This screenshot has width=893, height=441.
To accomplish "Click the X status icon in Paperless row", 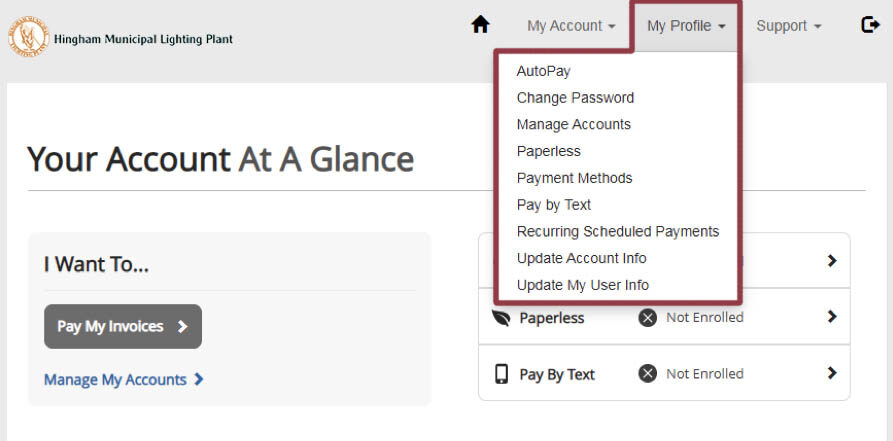I will (648, 317).
